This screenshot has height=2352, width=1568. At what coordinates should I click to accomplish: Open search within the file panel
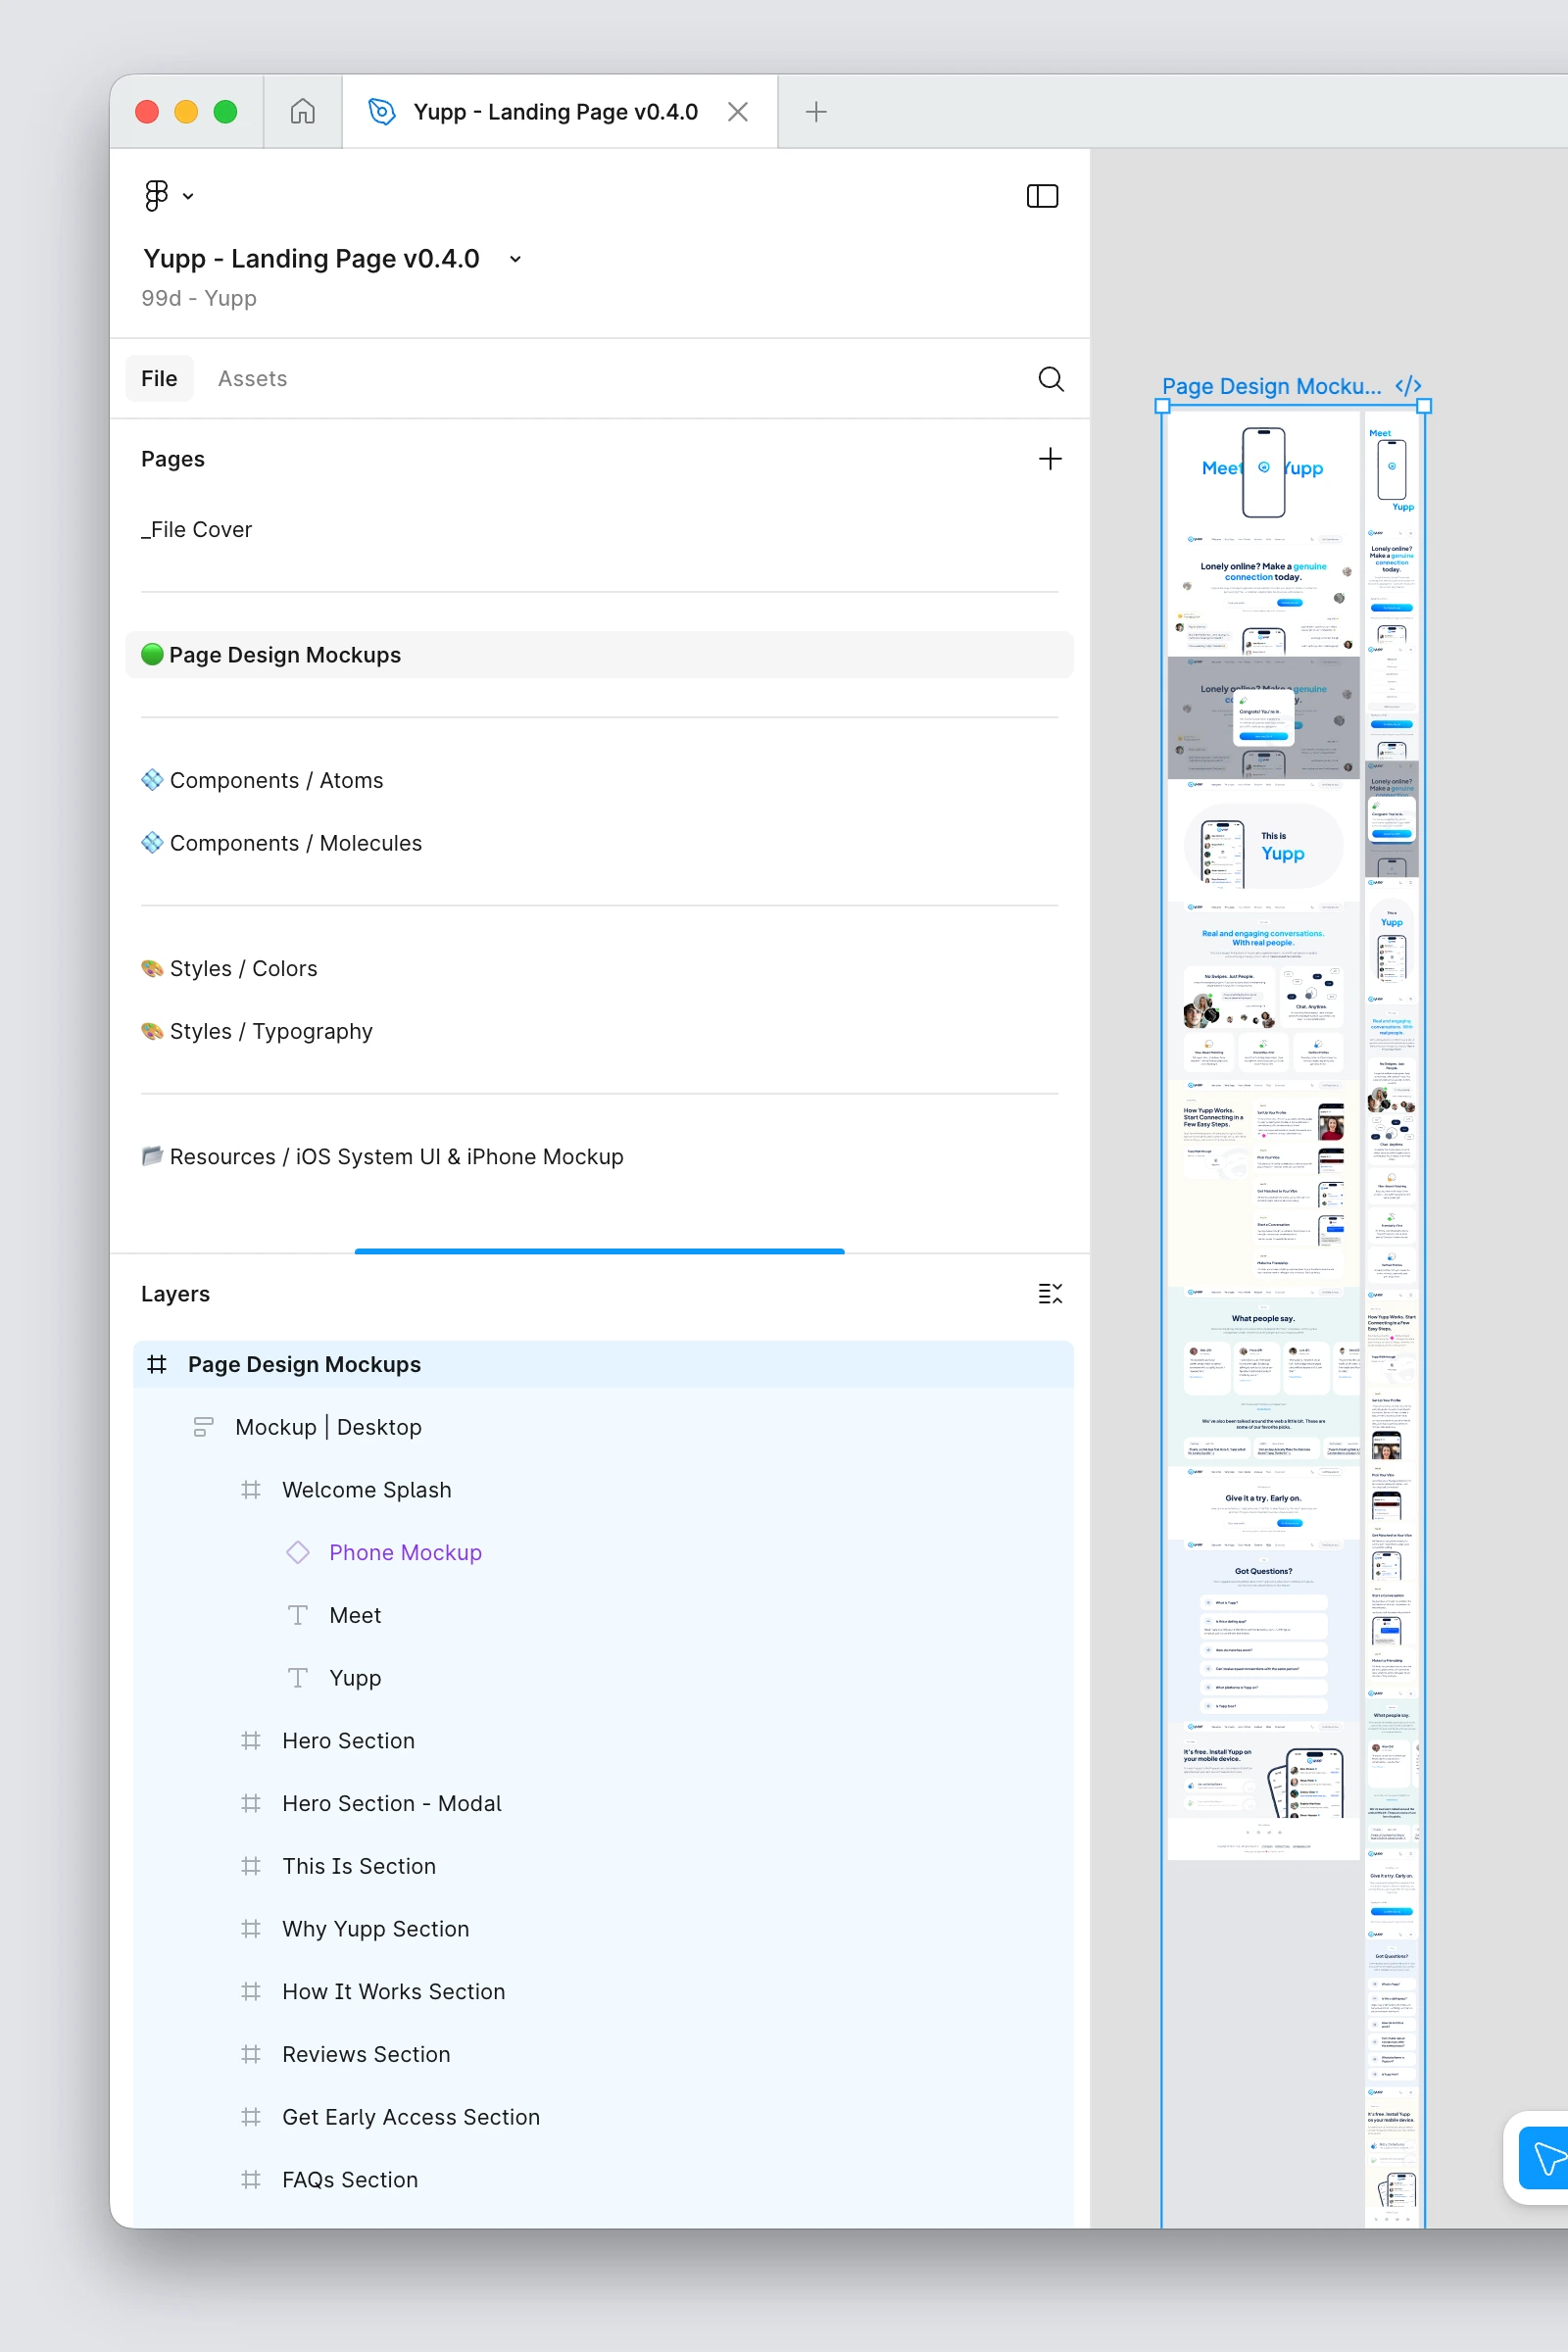pos(1050,379)
